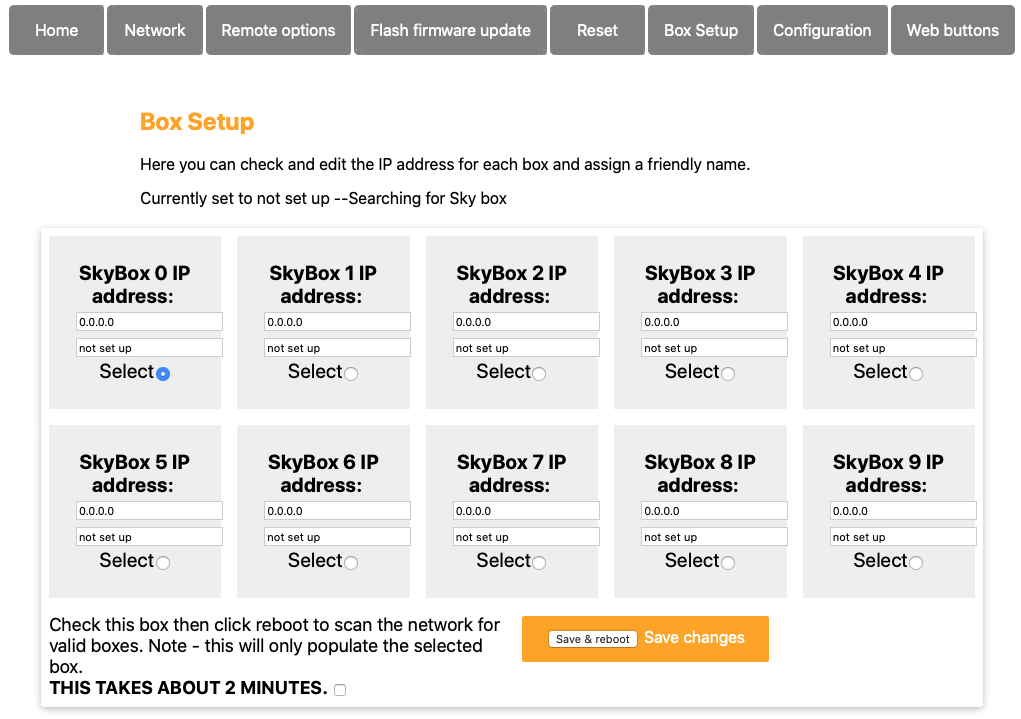Click the SkyBox 8 IP address field
This screenshot has height=719, width=1021.
tap(714, 511)
